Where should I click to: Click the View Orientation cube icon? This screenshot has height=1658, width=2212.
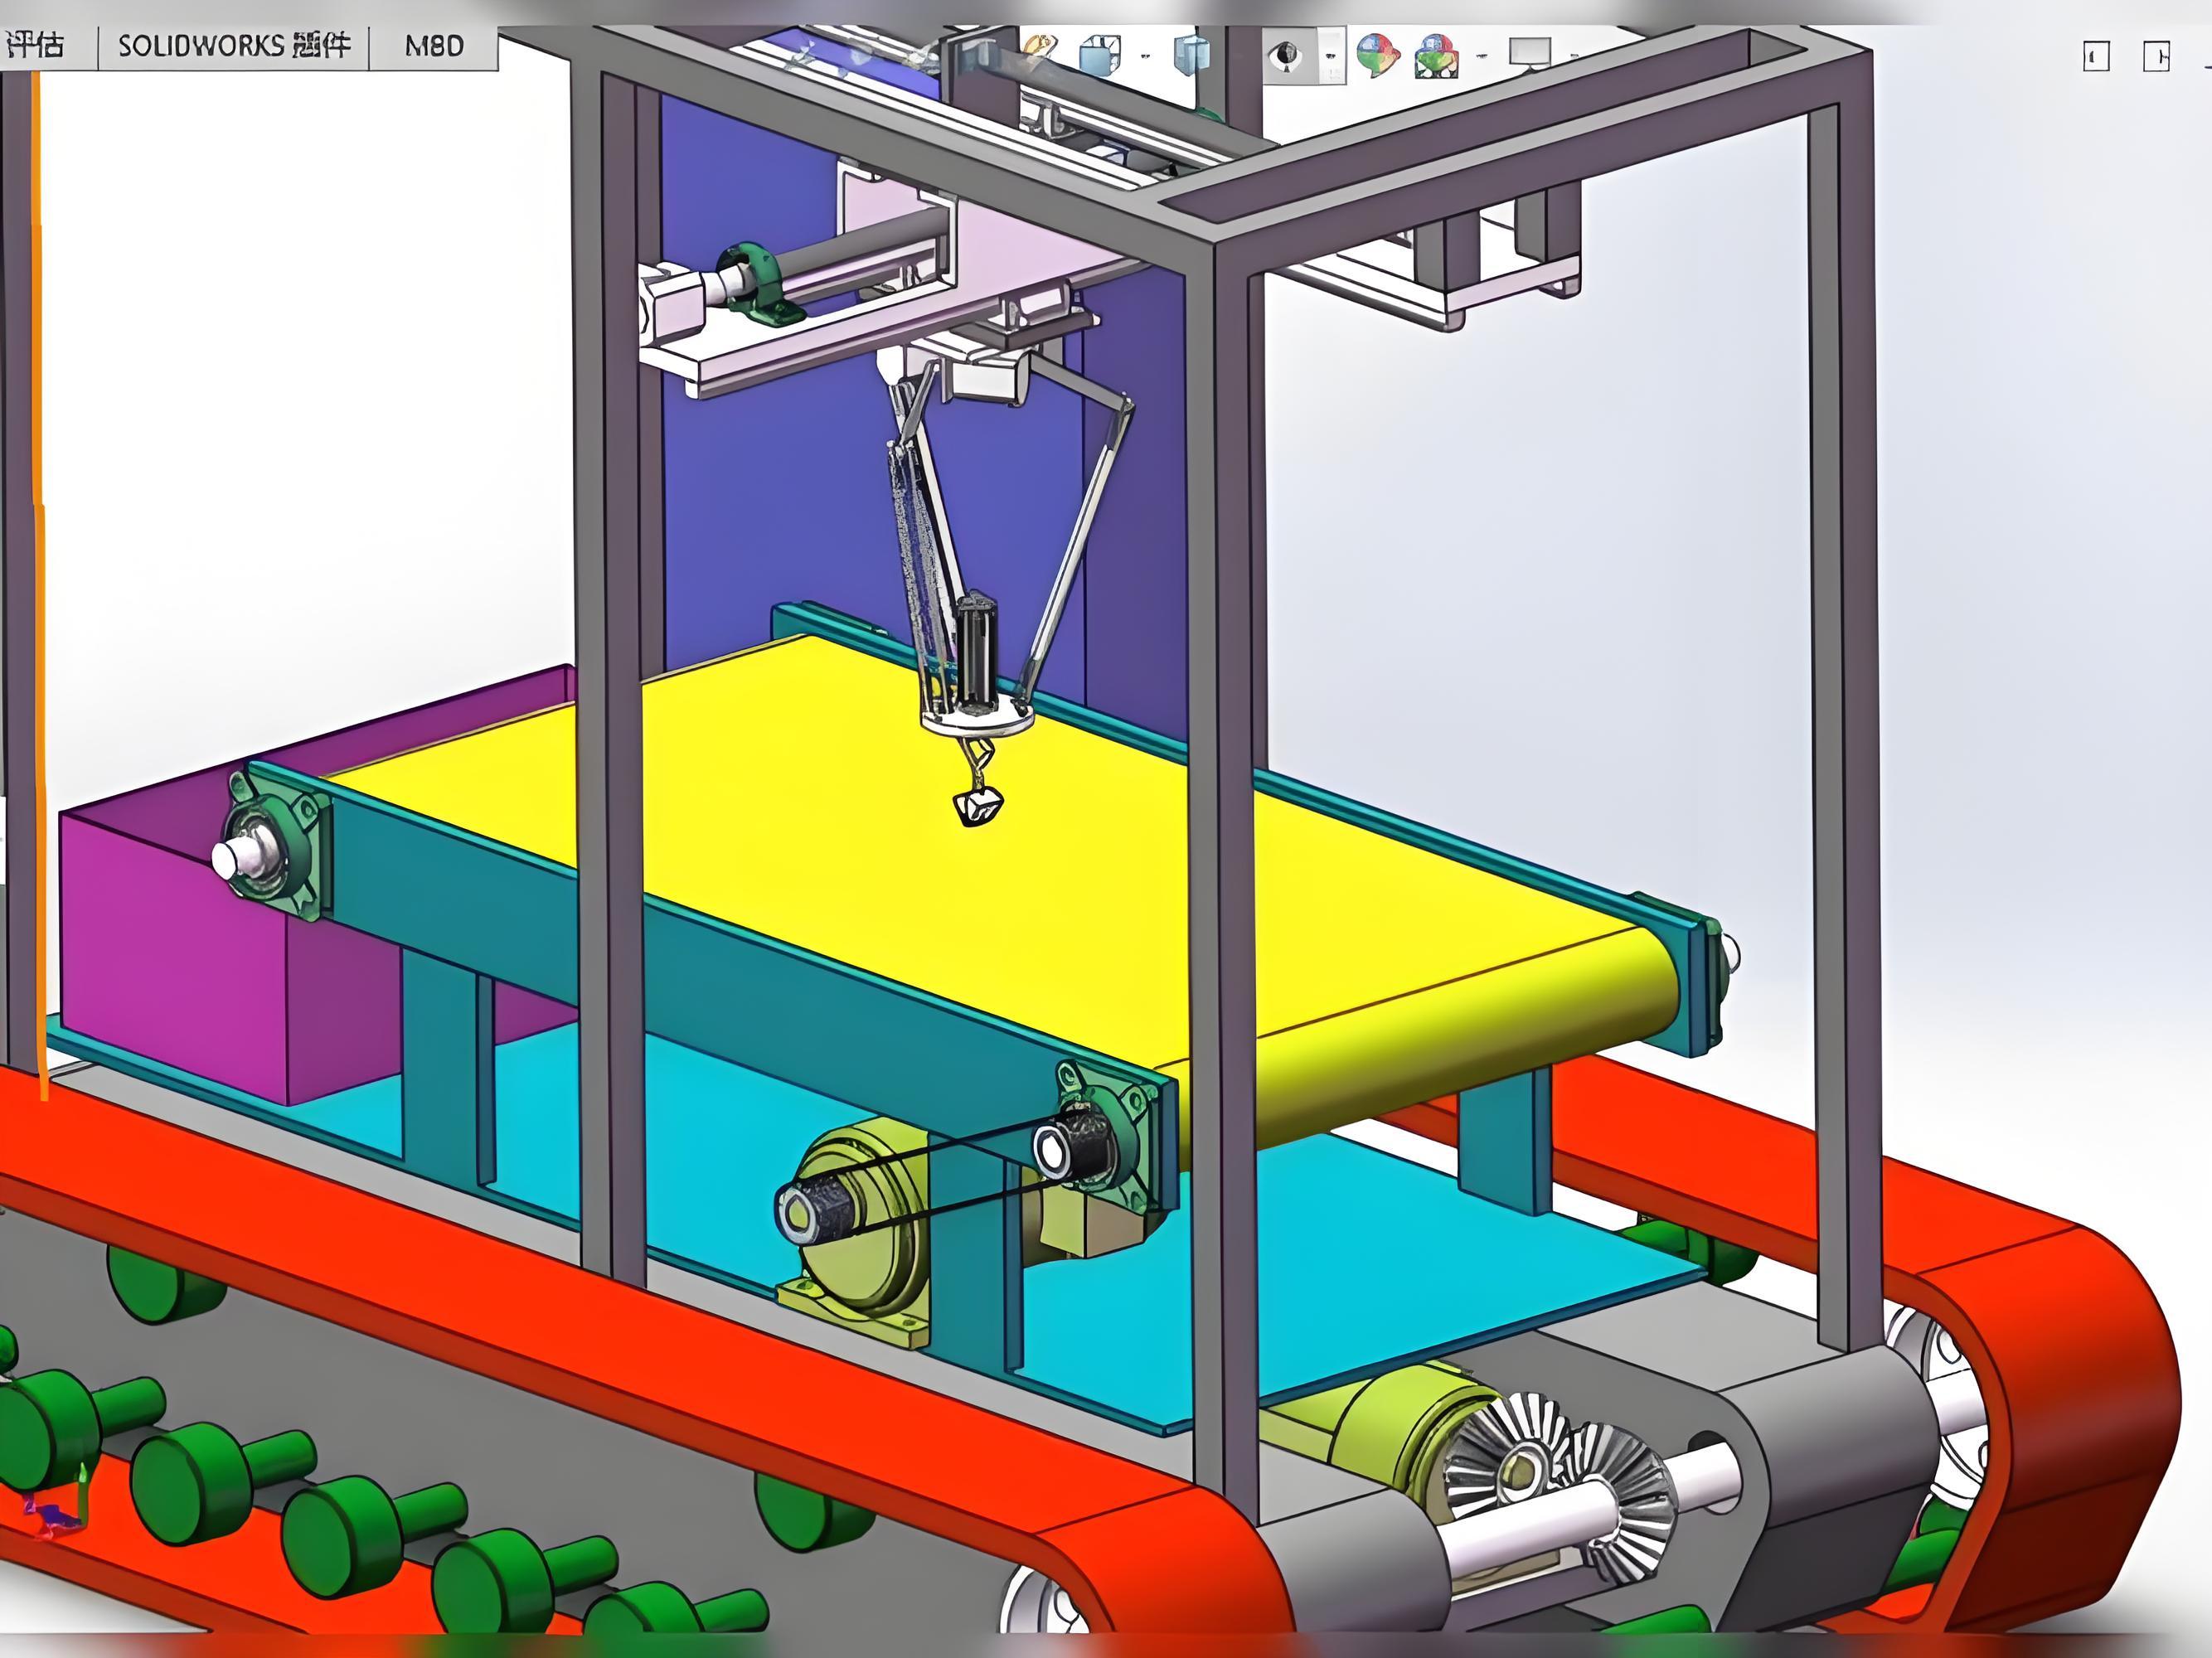[x=1099, y=55]
